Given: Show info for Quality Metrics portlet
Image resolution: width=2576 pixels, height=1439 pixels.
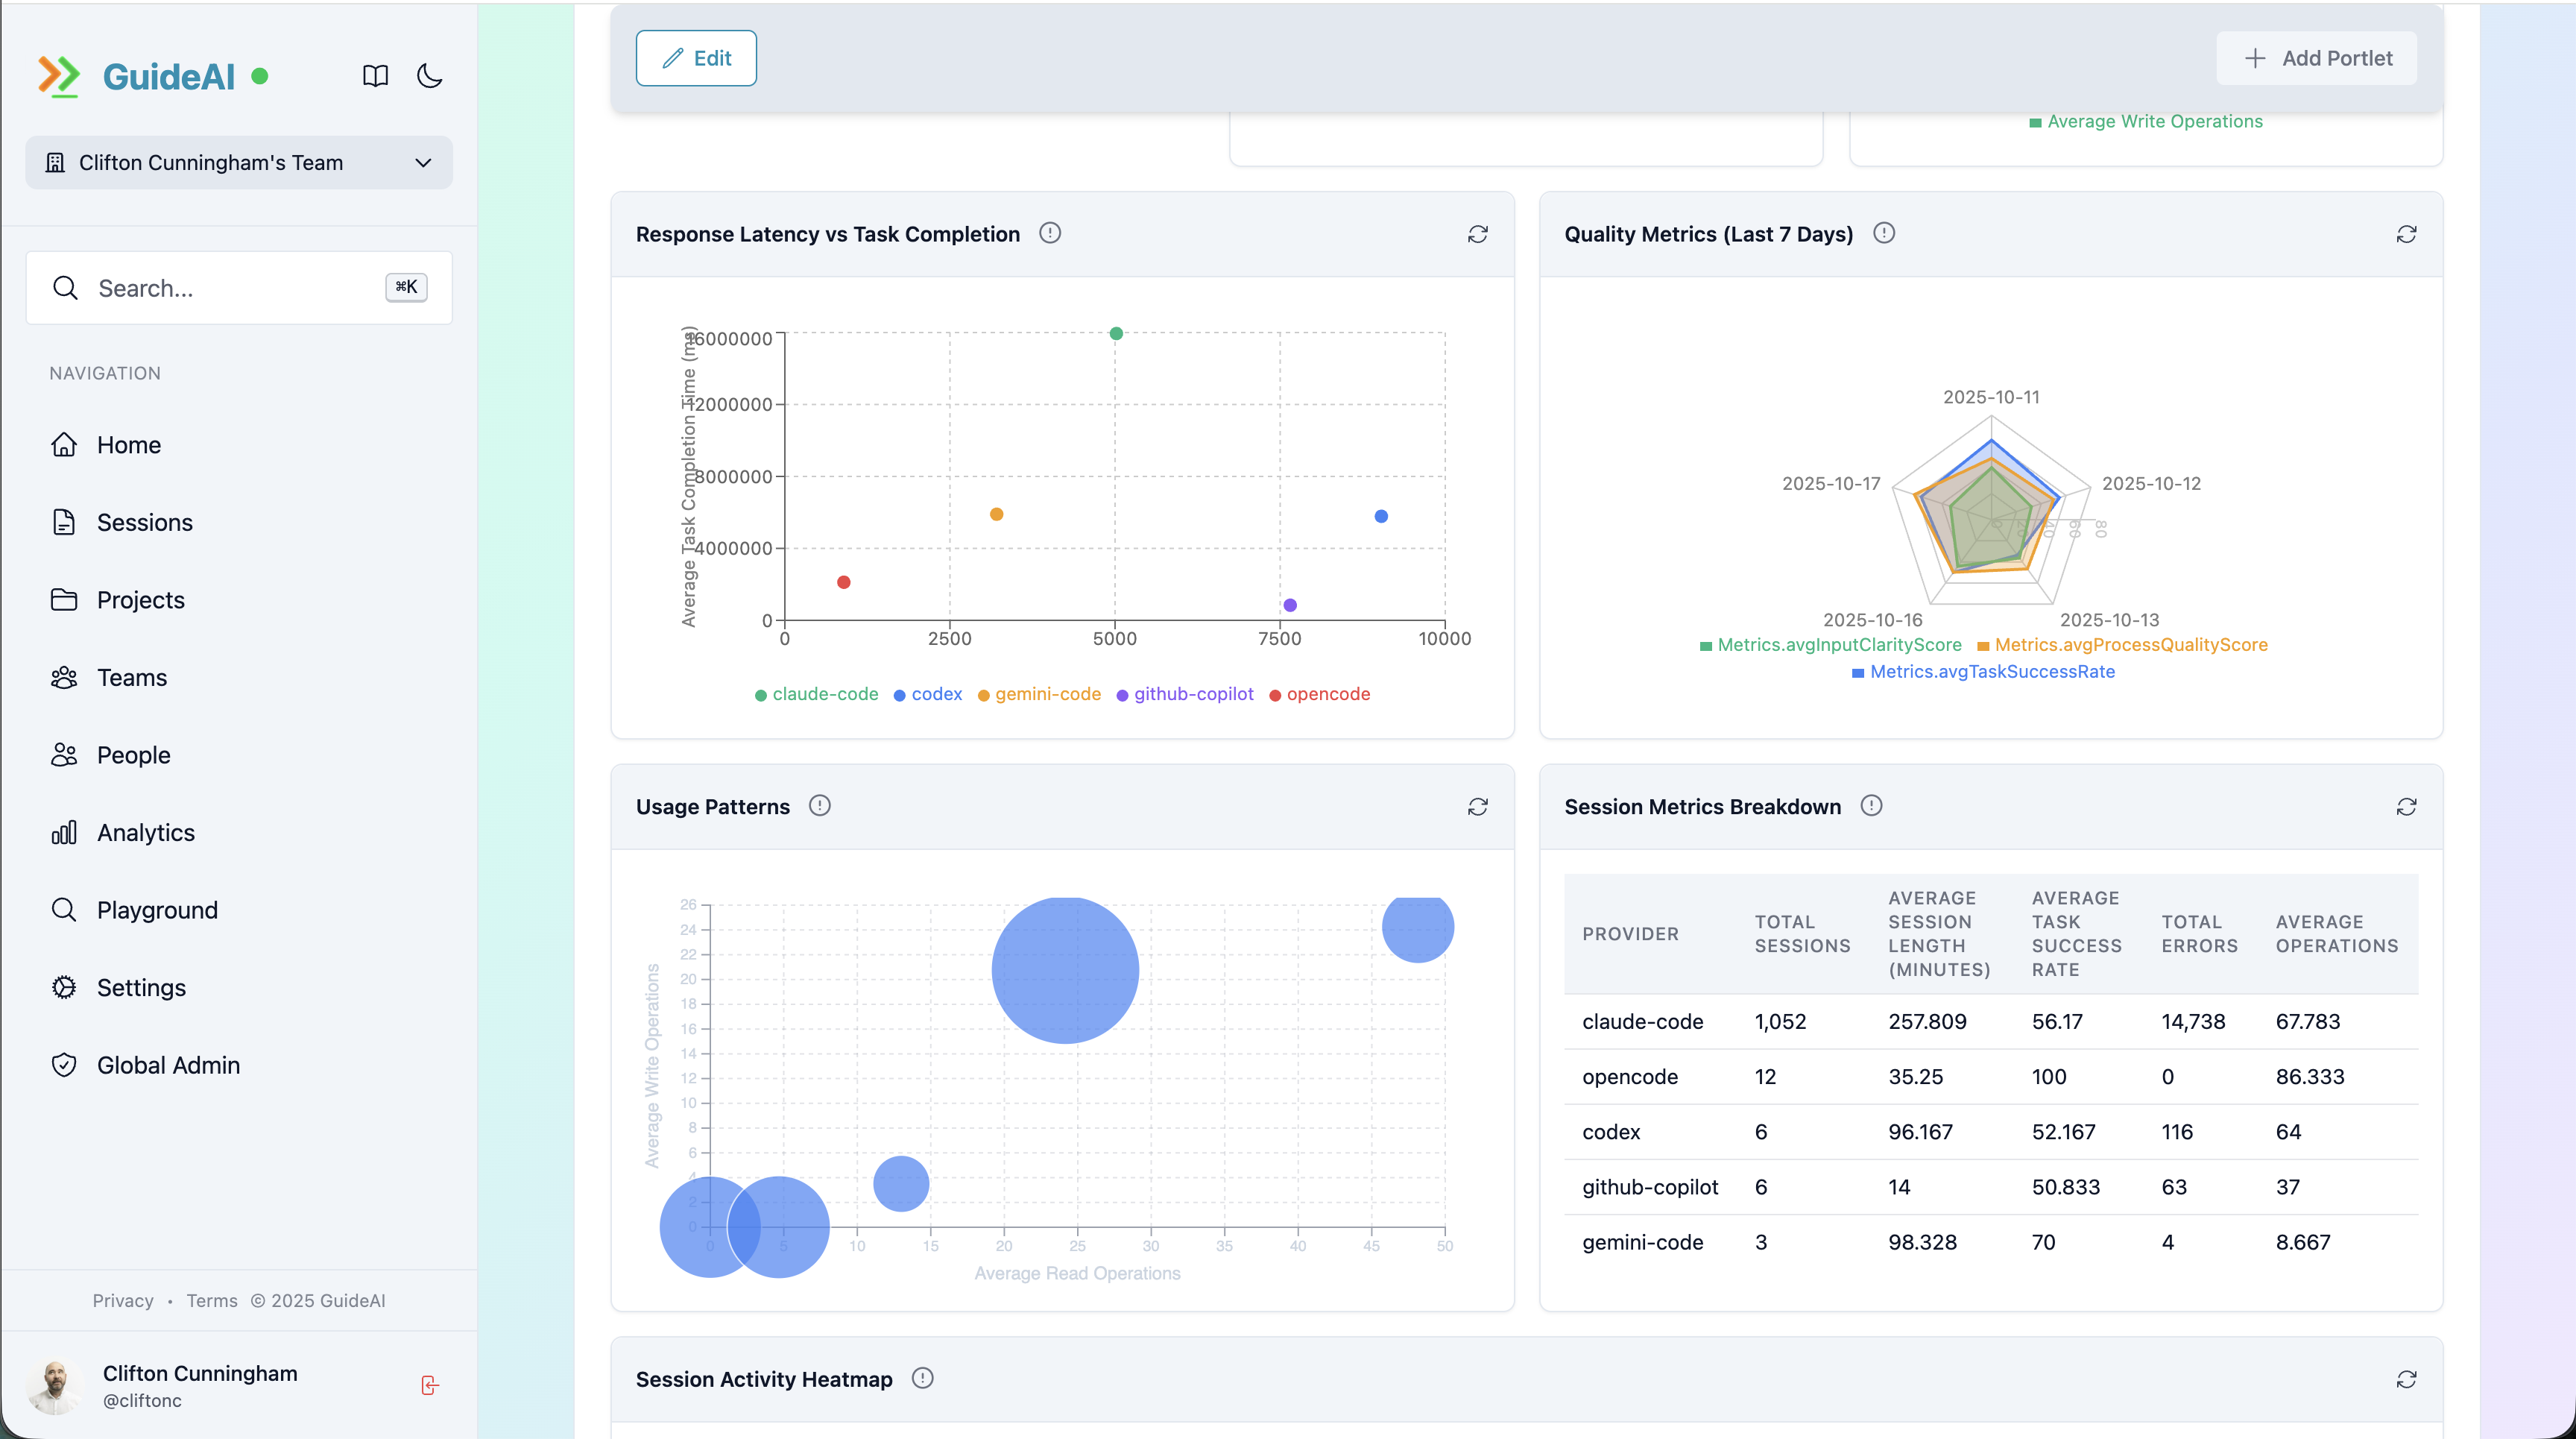Looking at the screenshot, I should coord(1884,233).
